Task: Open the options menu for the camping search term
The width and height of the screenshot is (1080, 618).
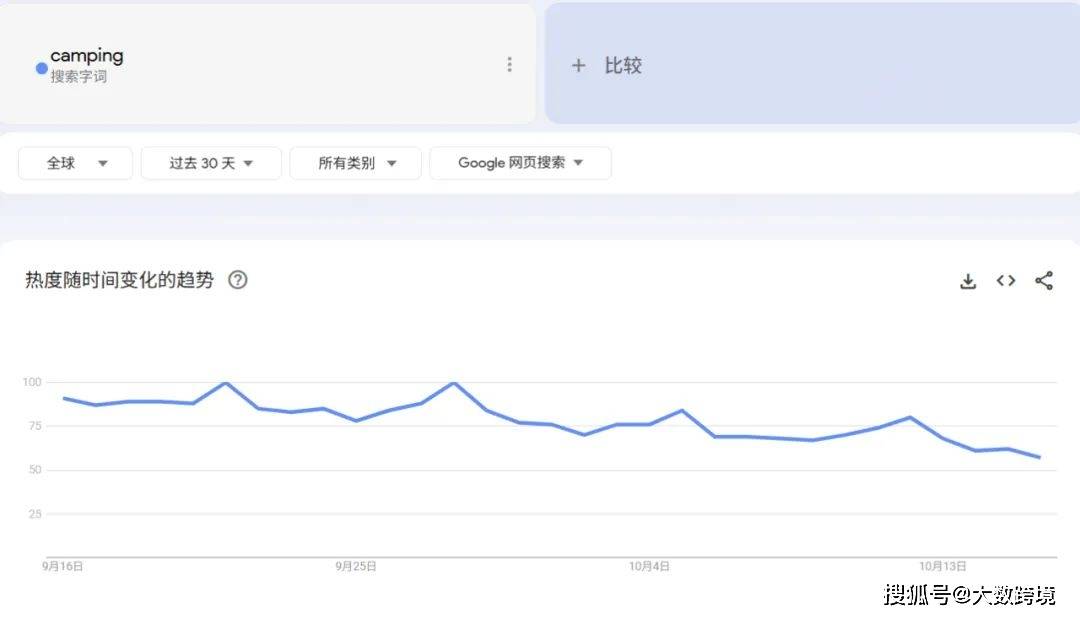Action: 510,64
